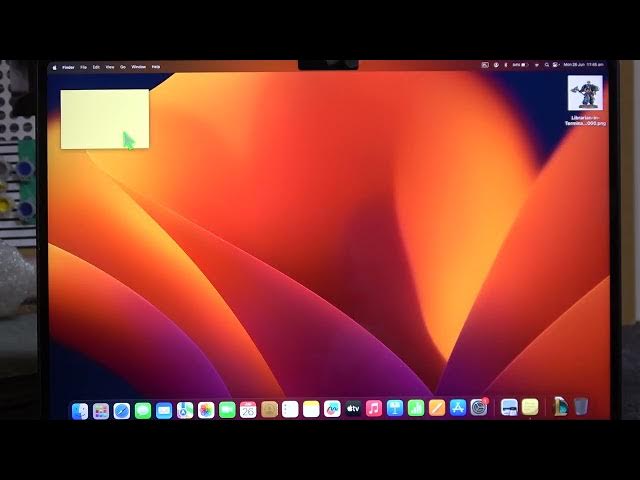Open the App Store in dock

pos(458,408)
